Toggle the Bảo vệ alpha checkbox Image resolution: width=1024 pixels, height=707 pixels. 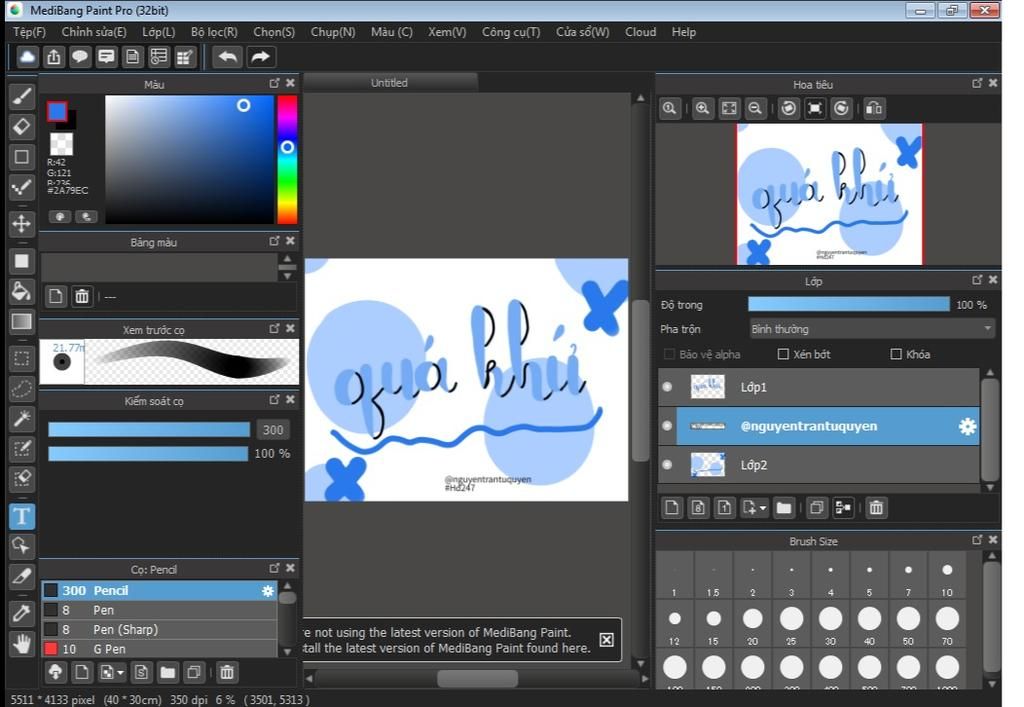click(669, 354)
